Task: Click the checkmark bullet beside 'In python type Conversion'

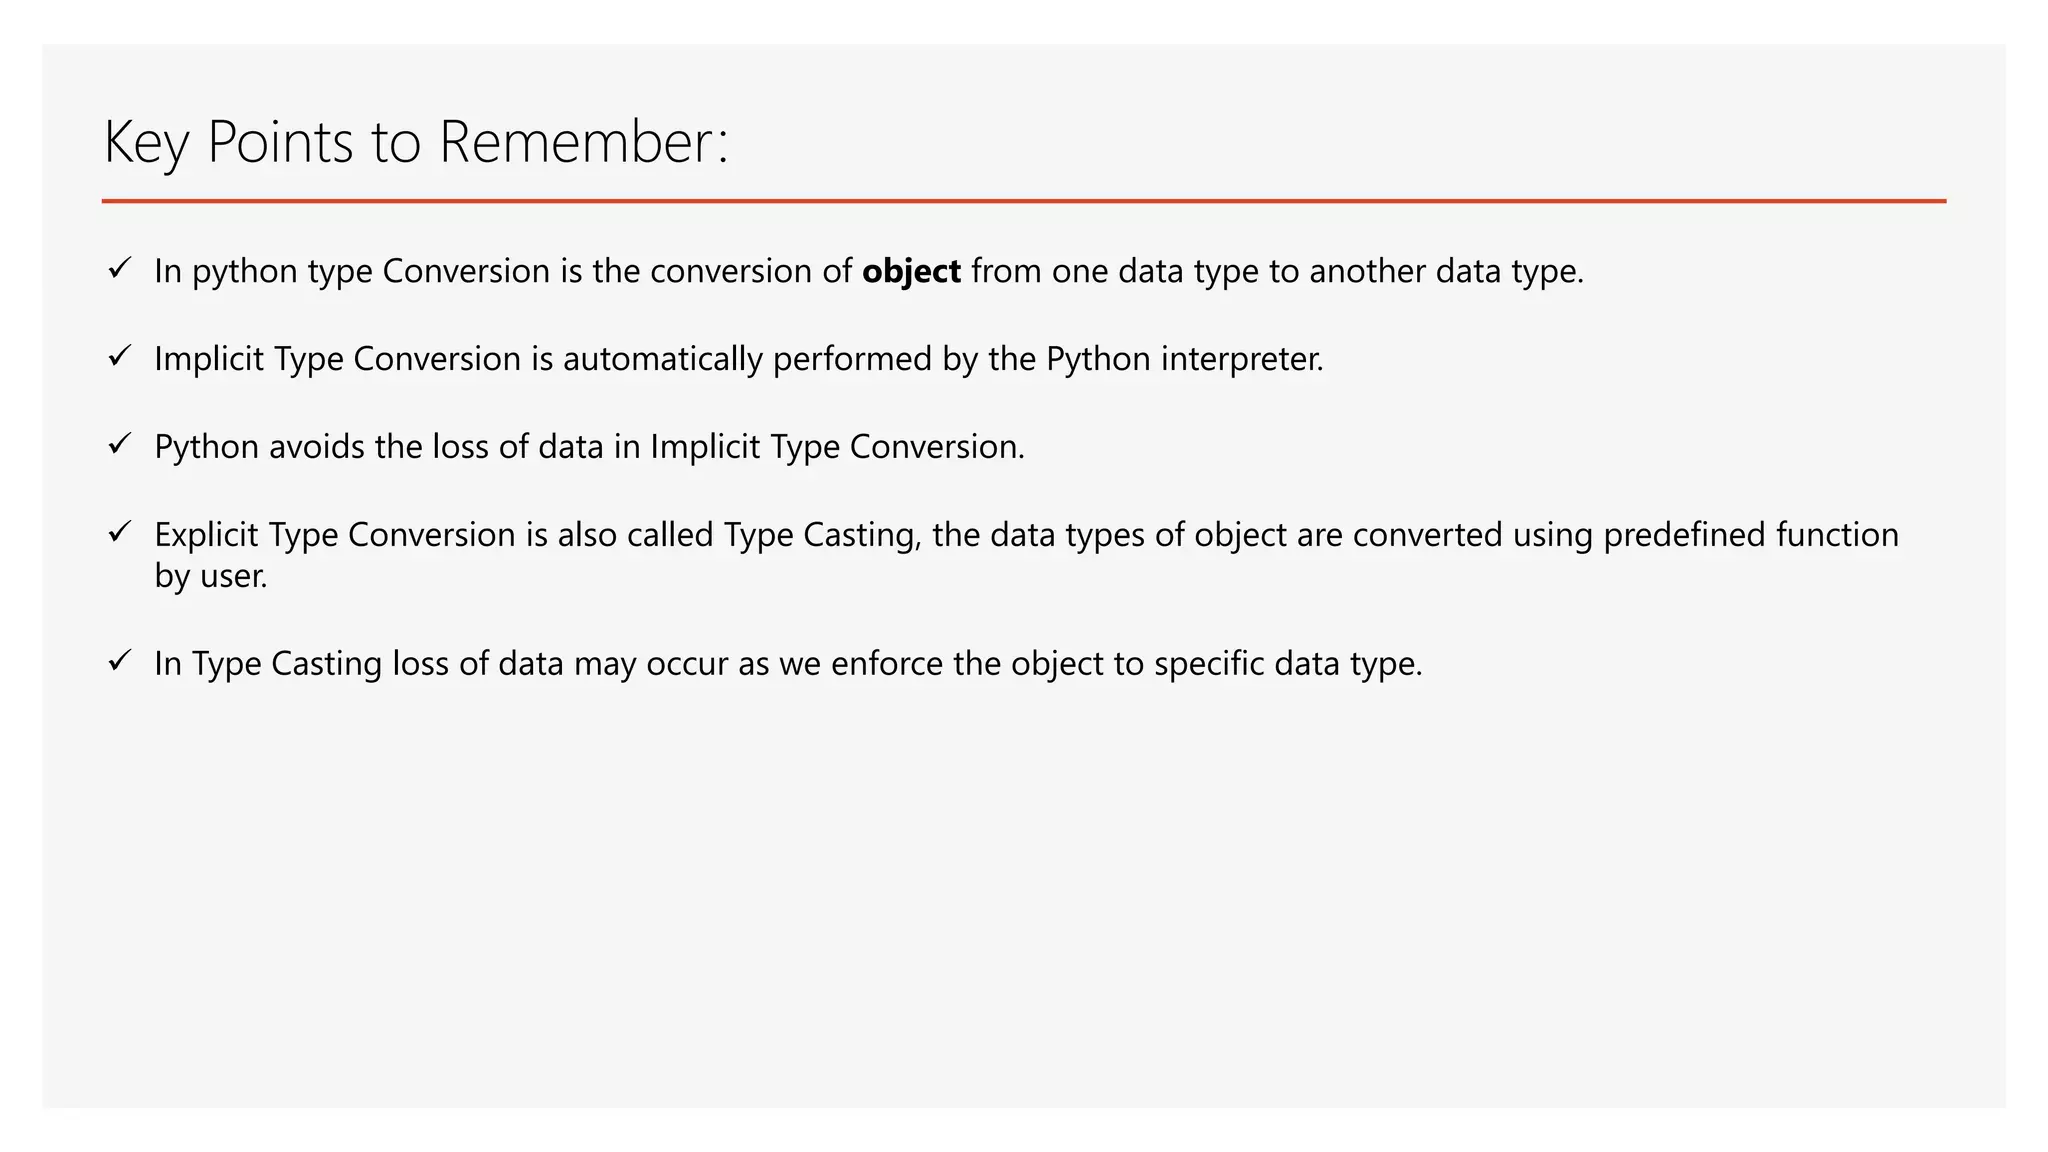Action: 120,268
